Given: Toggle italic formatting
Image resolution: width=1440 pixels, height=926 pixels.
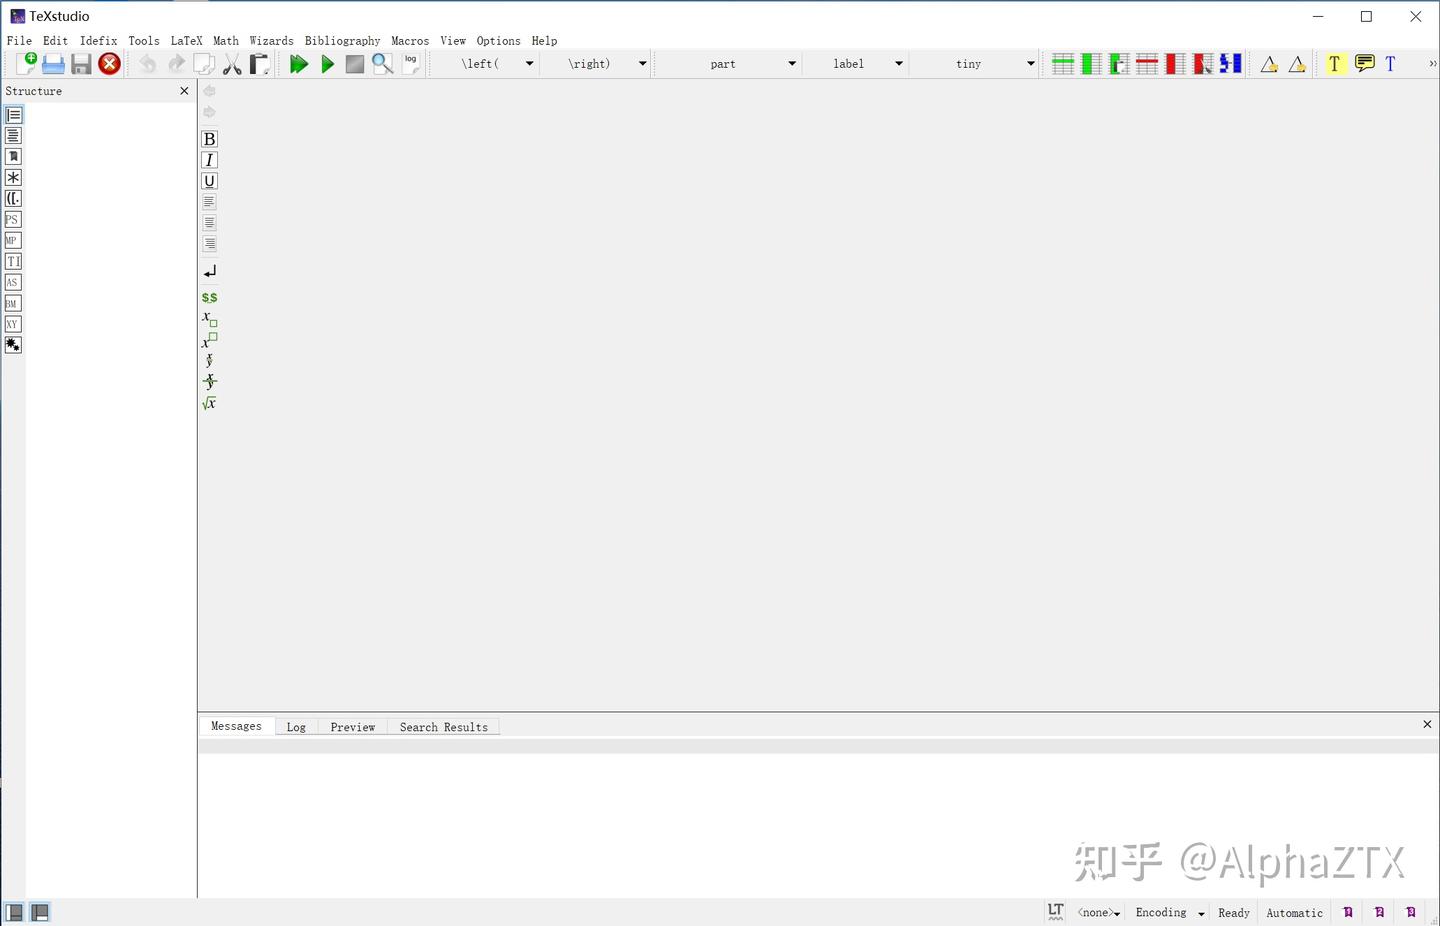Looking at the screenshot, I should click(209, 160).
